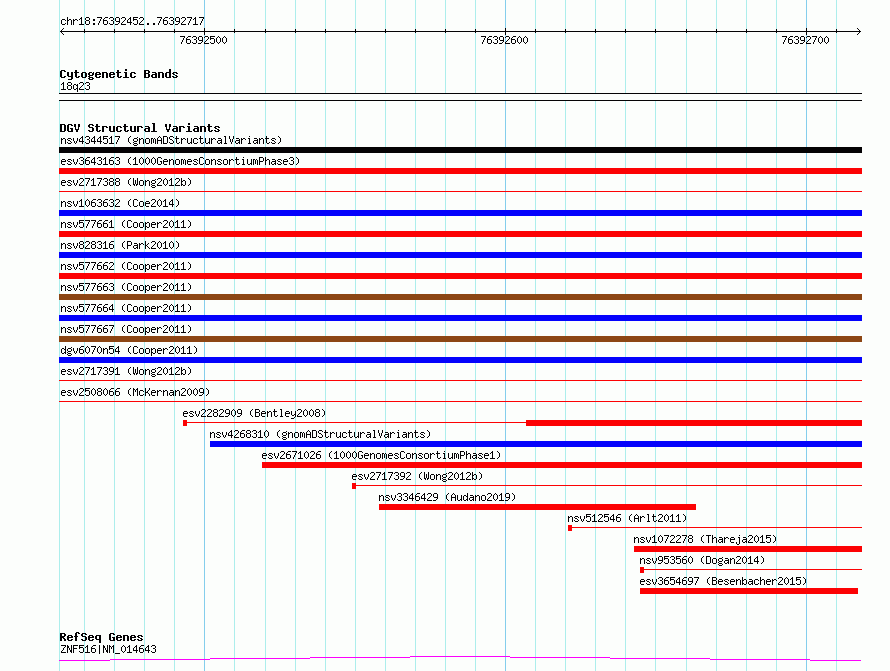The width and height of the screenshot is (890, 671).
Task: Select the black nsv4344517 variant bar
Action: coord(460,150)
